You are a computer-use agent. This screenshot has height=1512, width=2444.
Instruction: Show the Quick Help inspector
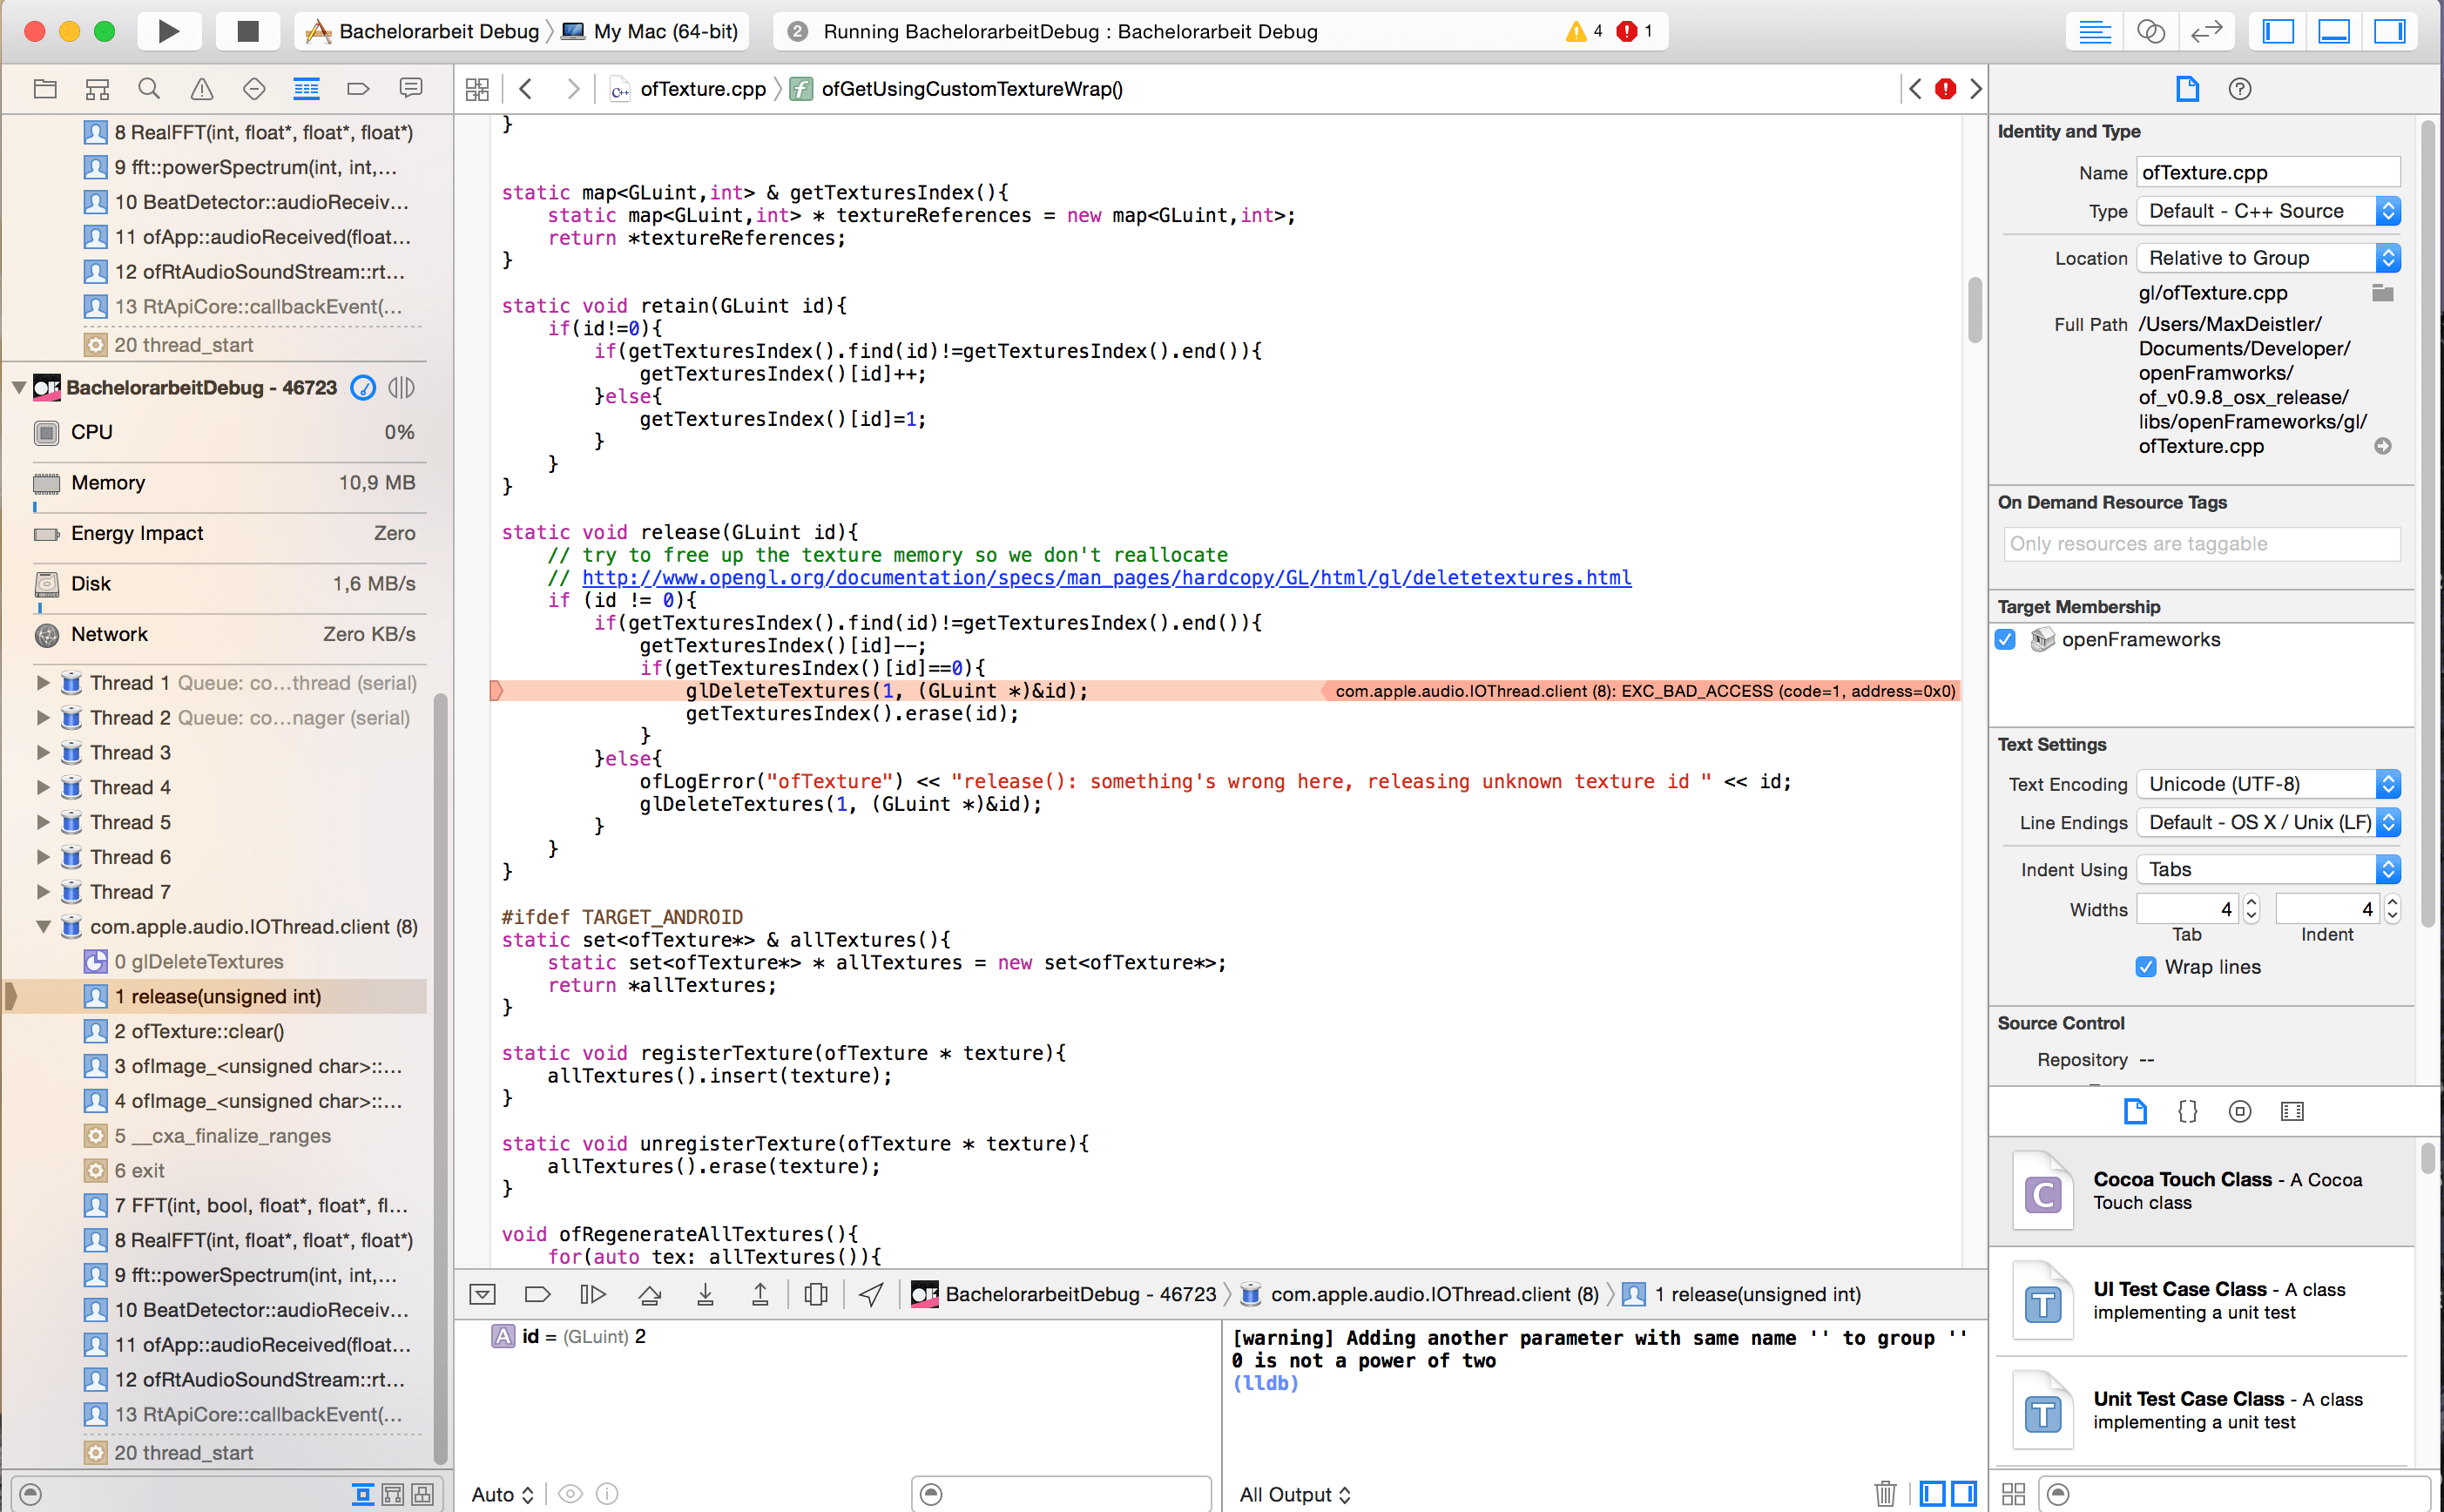2239,89
